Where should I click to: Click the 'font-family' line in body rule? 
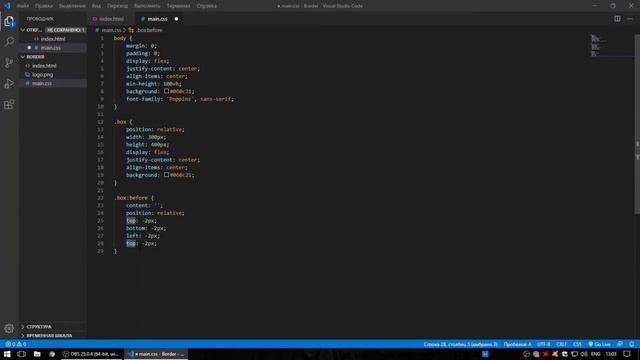(180, 99)
